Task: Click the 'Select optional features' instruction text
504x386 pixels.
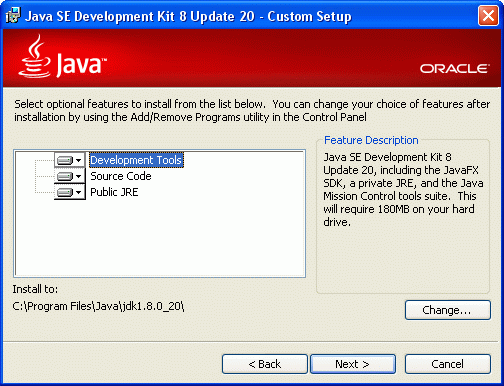Action: (x=252, y=111)
